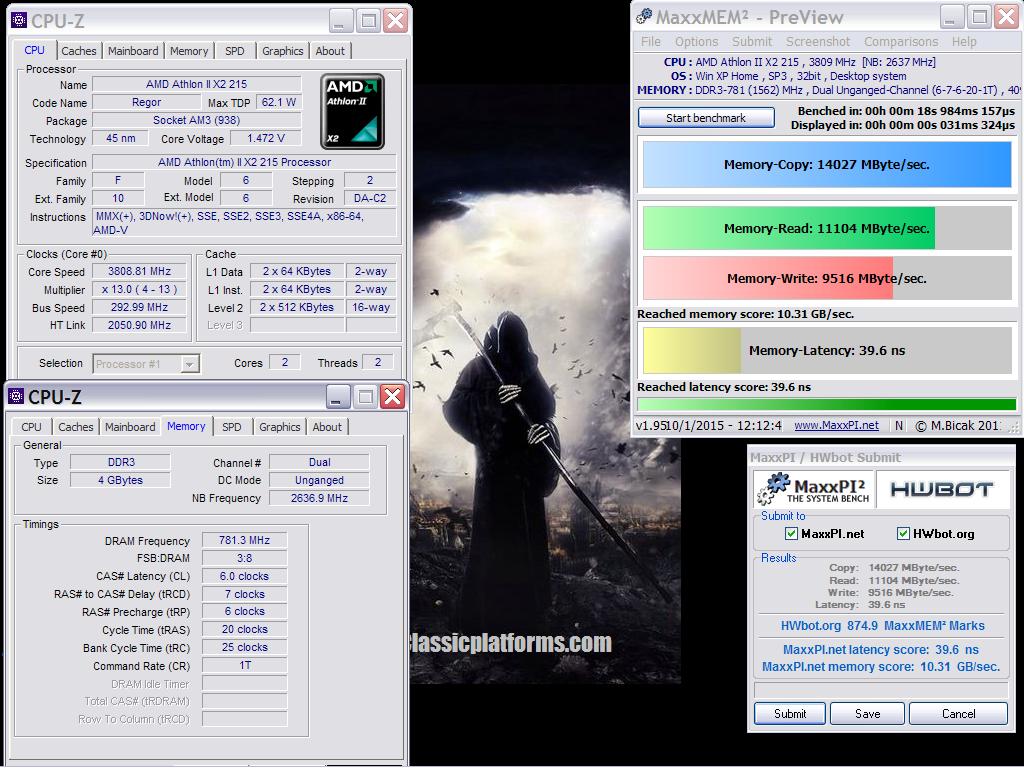Click the Memory-Write 9516 MByte/sec bar

(x=827, y=279)
